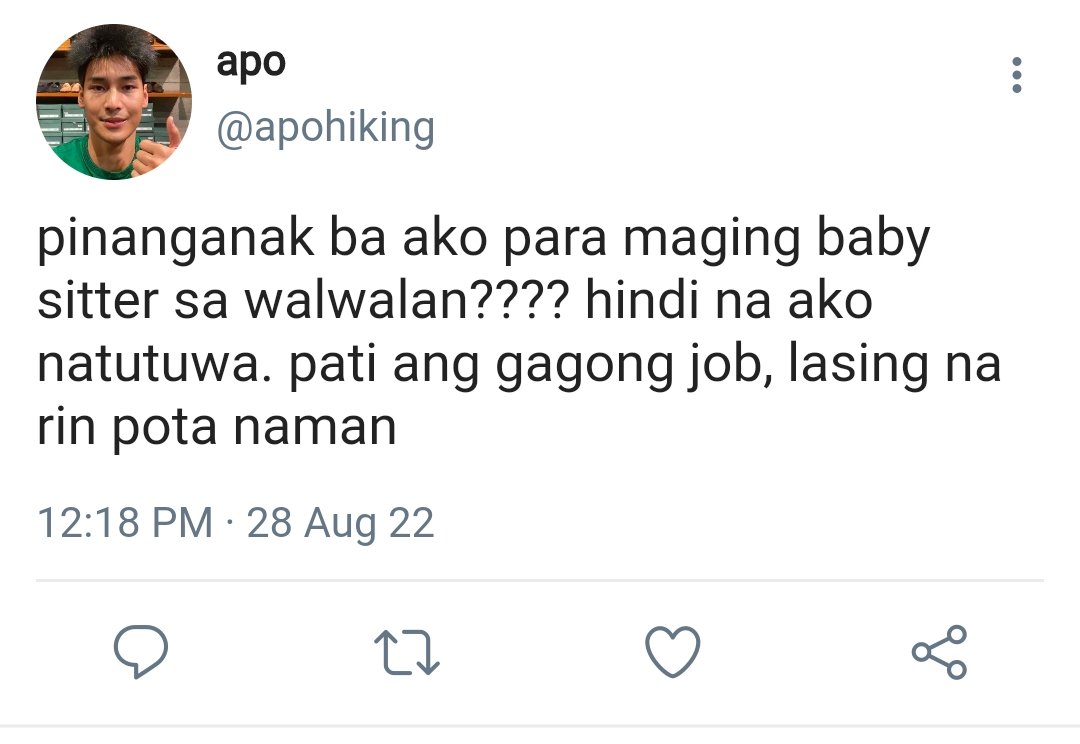Viewport: 1080px width, 744px height.
Task: Expand the tweet overflow menu with vertical dots
Action: (1017, 74)
